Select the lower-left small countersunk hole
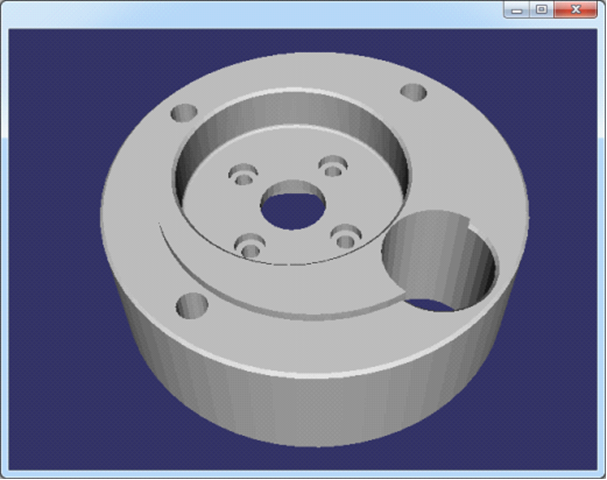Screen dimensions: 607x480 pyautogui.click(x=249, y=244)
